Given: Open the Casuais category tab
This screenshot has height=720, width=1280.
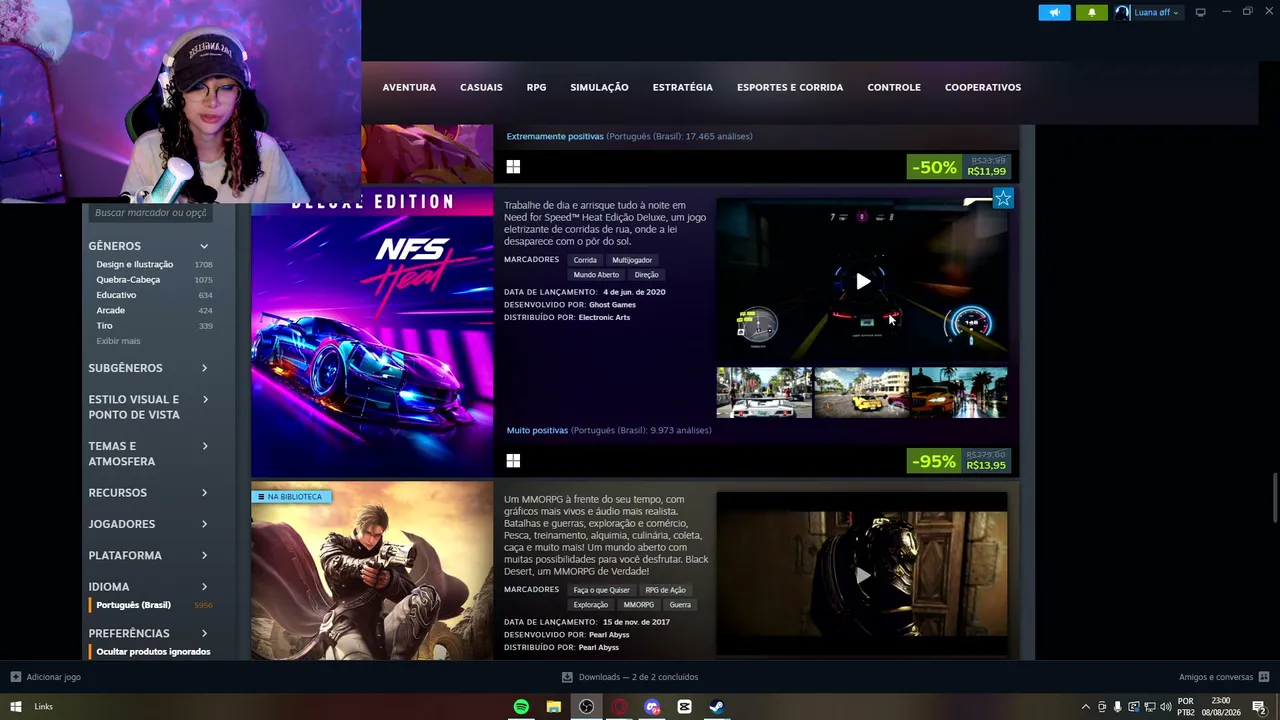Looking at the screenshot, I should coord(481,87).
